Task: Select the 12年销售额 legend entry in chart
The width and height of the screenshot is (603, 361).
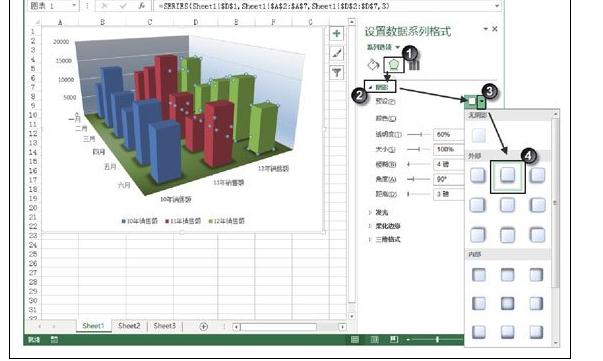Action: (227, 221)
